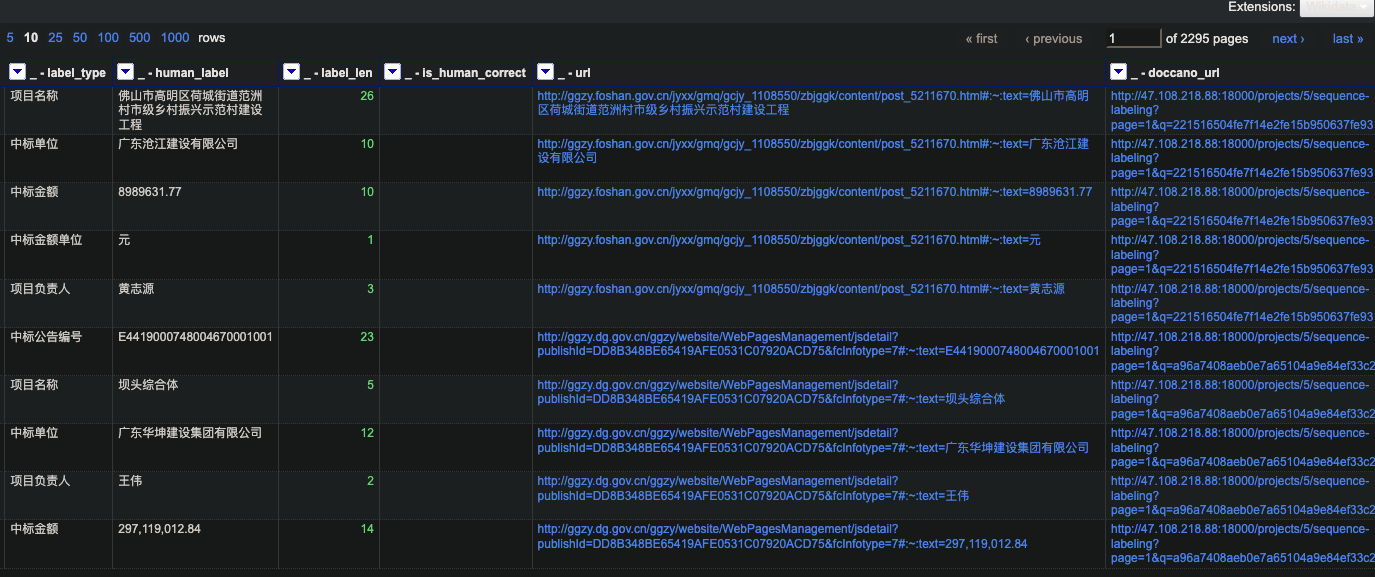Open the doccano sequence-labeling link in row one
Screen dimensions: 1375x577
tap(1240, 95)
